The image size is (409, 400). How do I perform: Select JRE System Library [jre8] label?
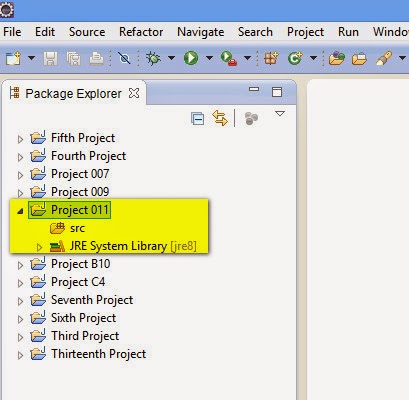133,246
